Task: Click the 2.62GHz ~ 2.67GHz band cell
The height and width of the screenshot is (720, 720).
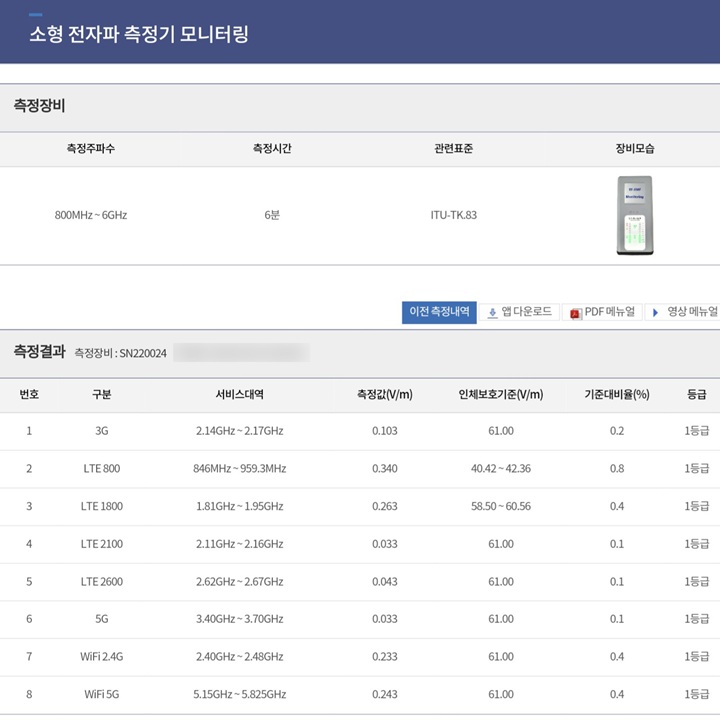Action: pos(239,581)
